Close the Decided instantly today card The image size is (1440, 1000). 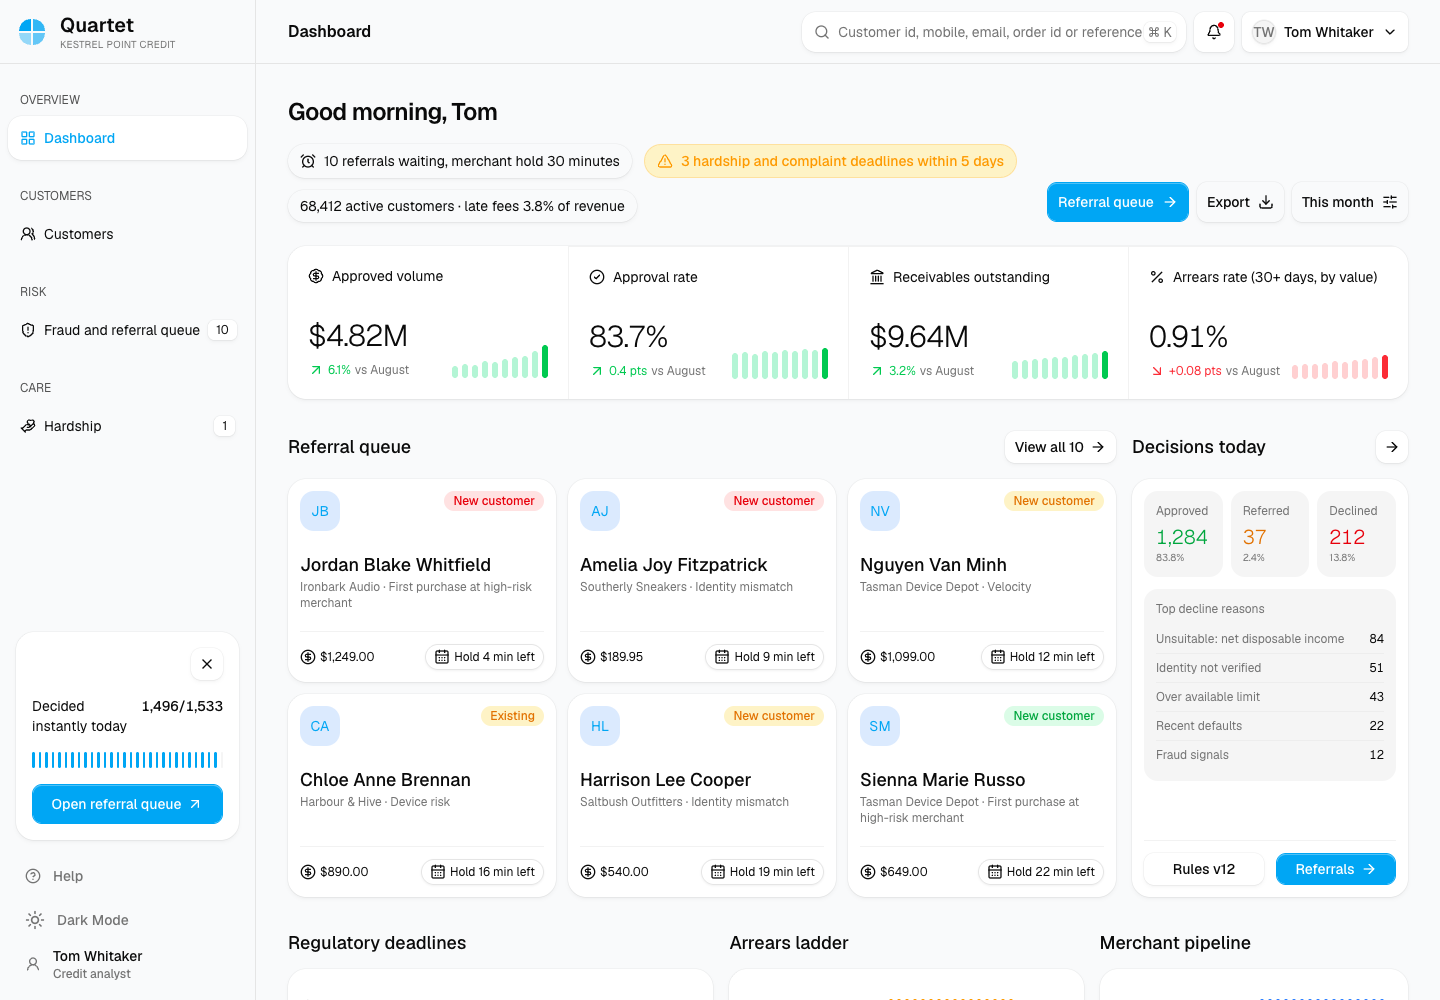207,664
